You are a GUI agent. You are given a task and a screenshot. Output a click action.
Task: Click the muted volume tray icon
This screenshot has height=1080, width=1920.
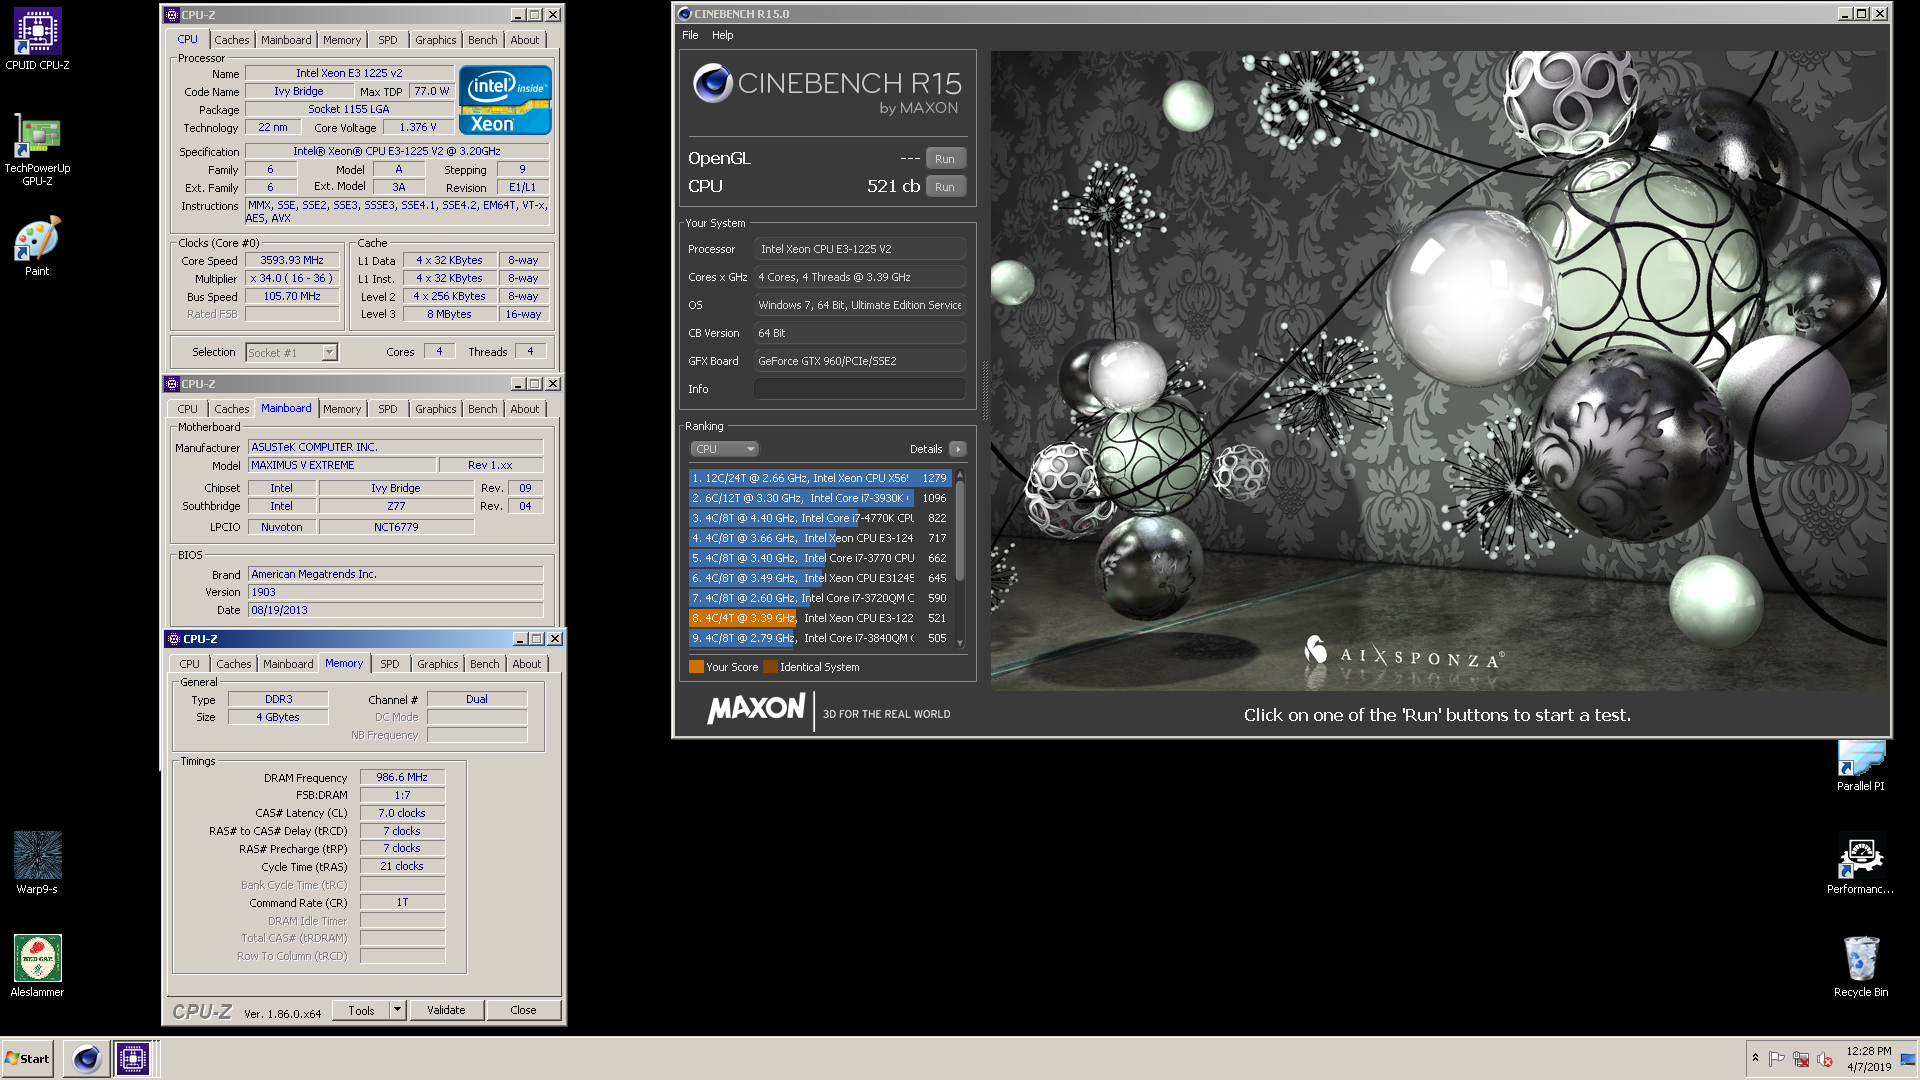[x=1825, y=1059]
